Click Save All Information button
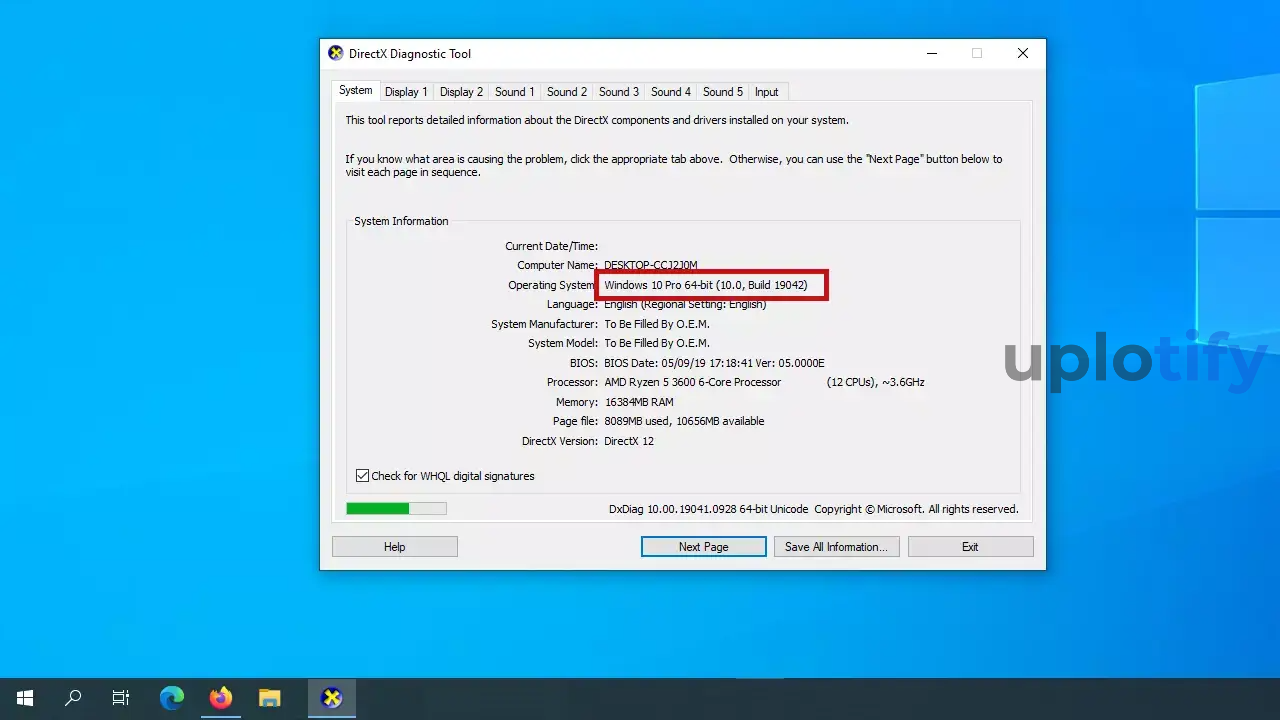The width and height of the screenshot is (1280, 720). 837,547
